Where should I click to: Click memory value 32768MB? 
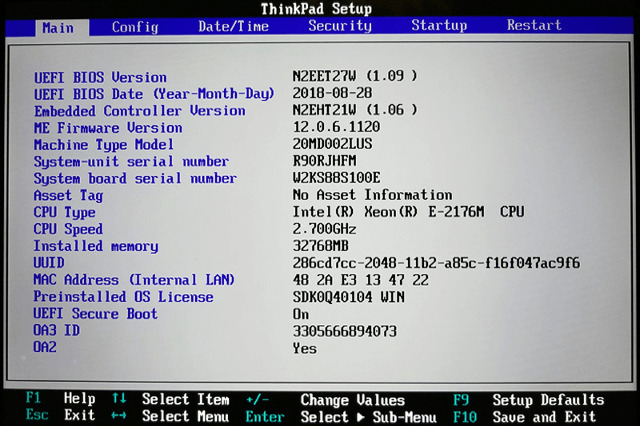point(320,246)
